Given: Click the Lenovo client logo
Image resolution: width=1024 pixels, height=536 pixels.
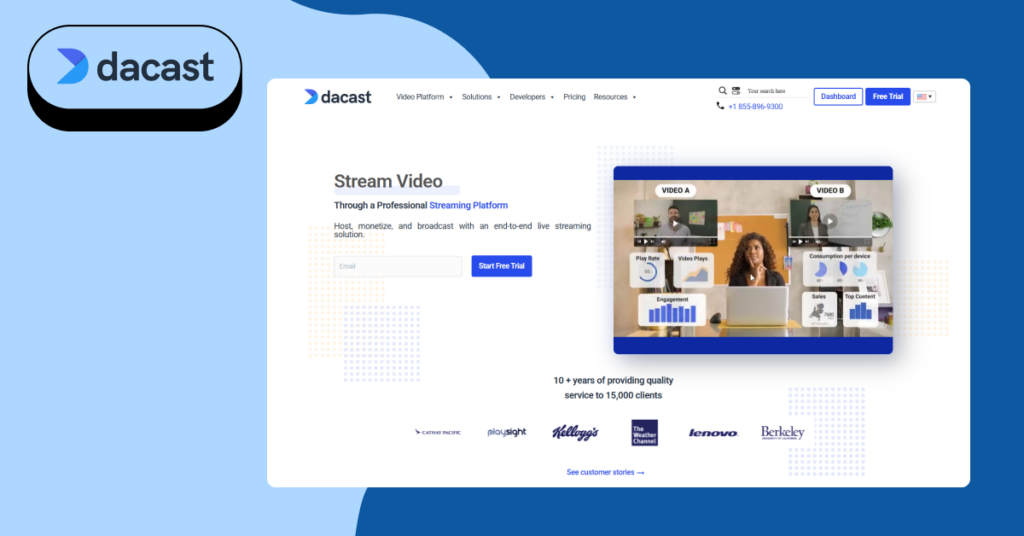Looking at the screenshot, I should click(x=713, y=433).
